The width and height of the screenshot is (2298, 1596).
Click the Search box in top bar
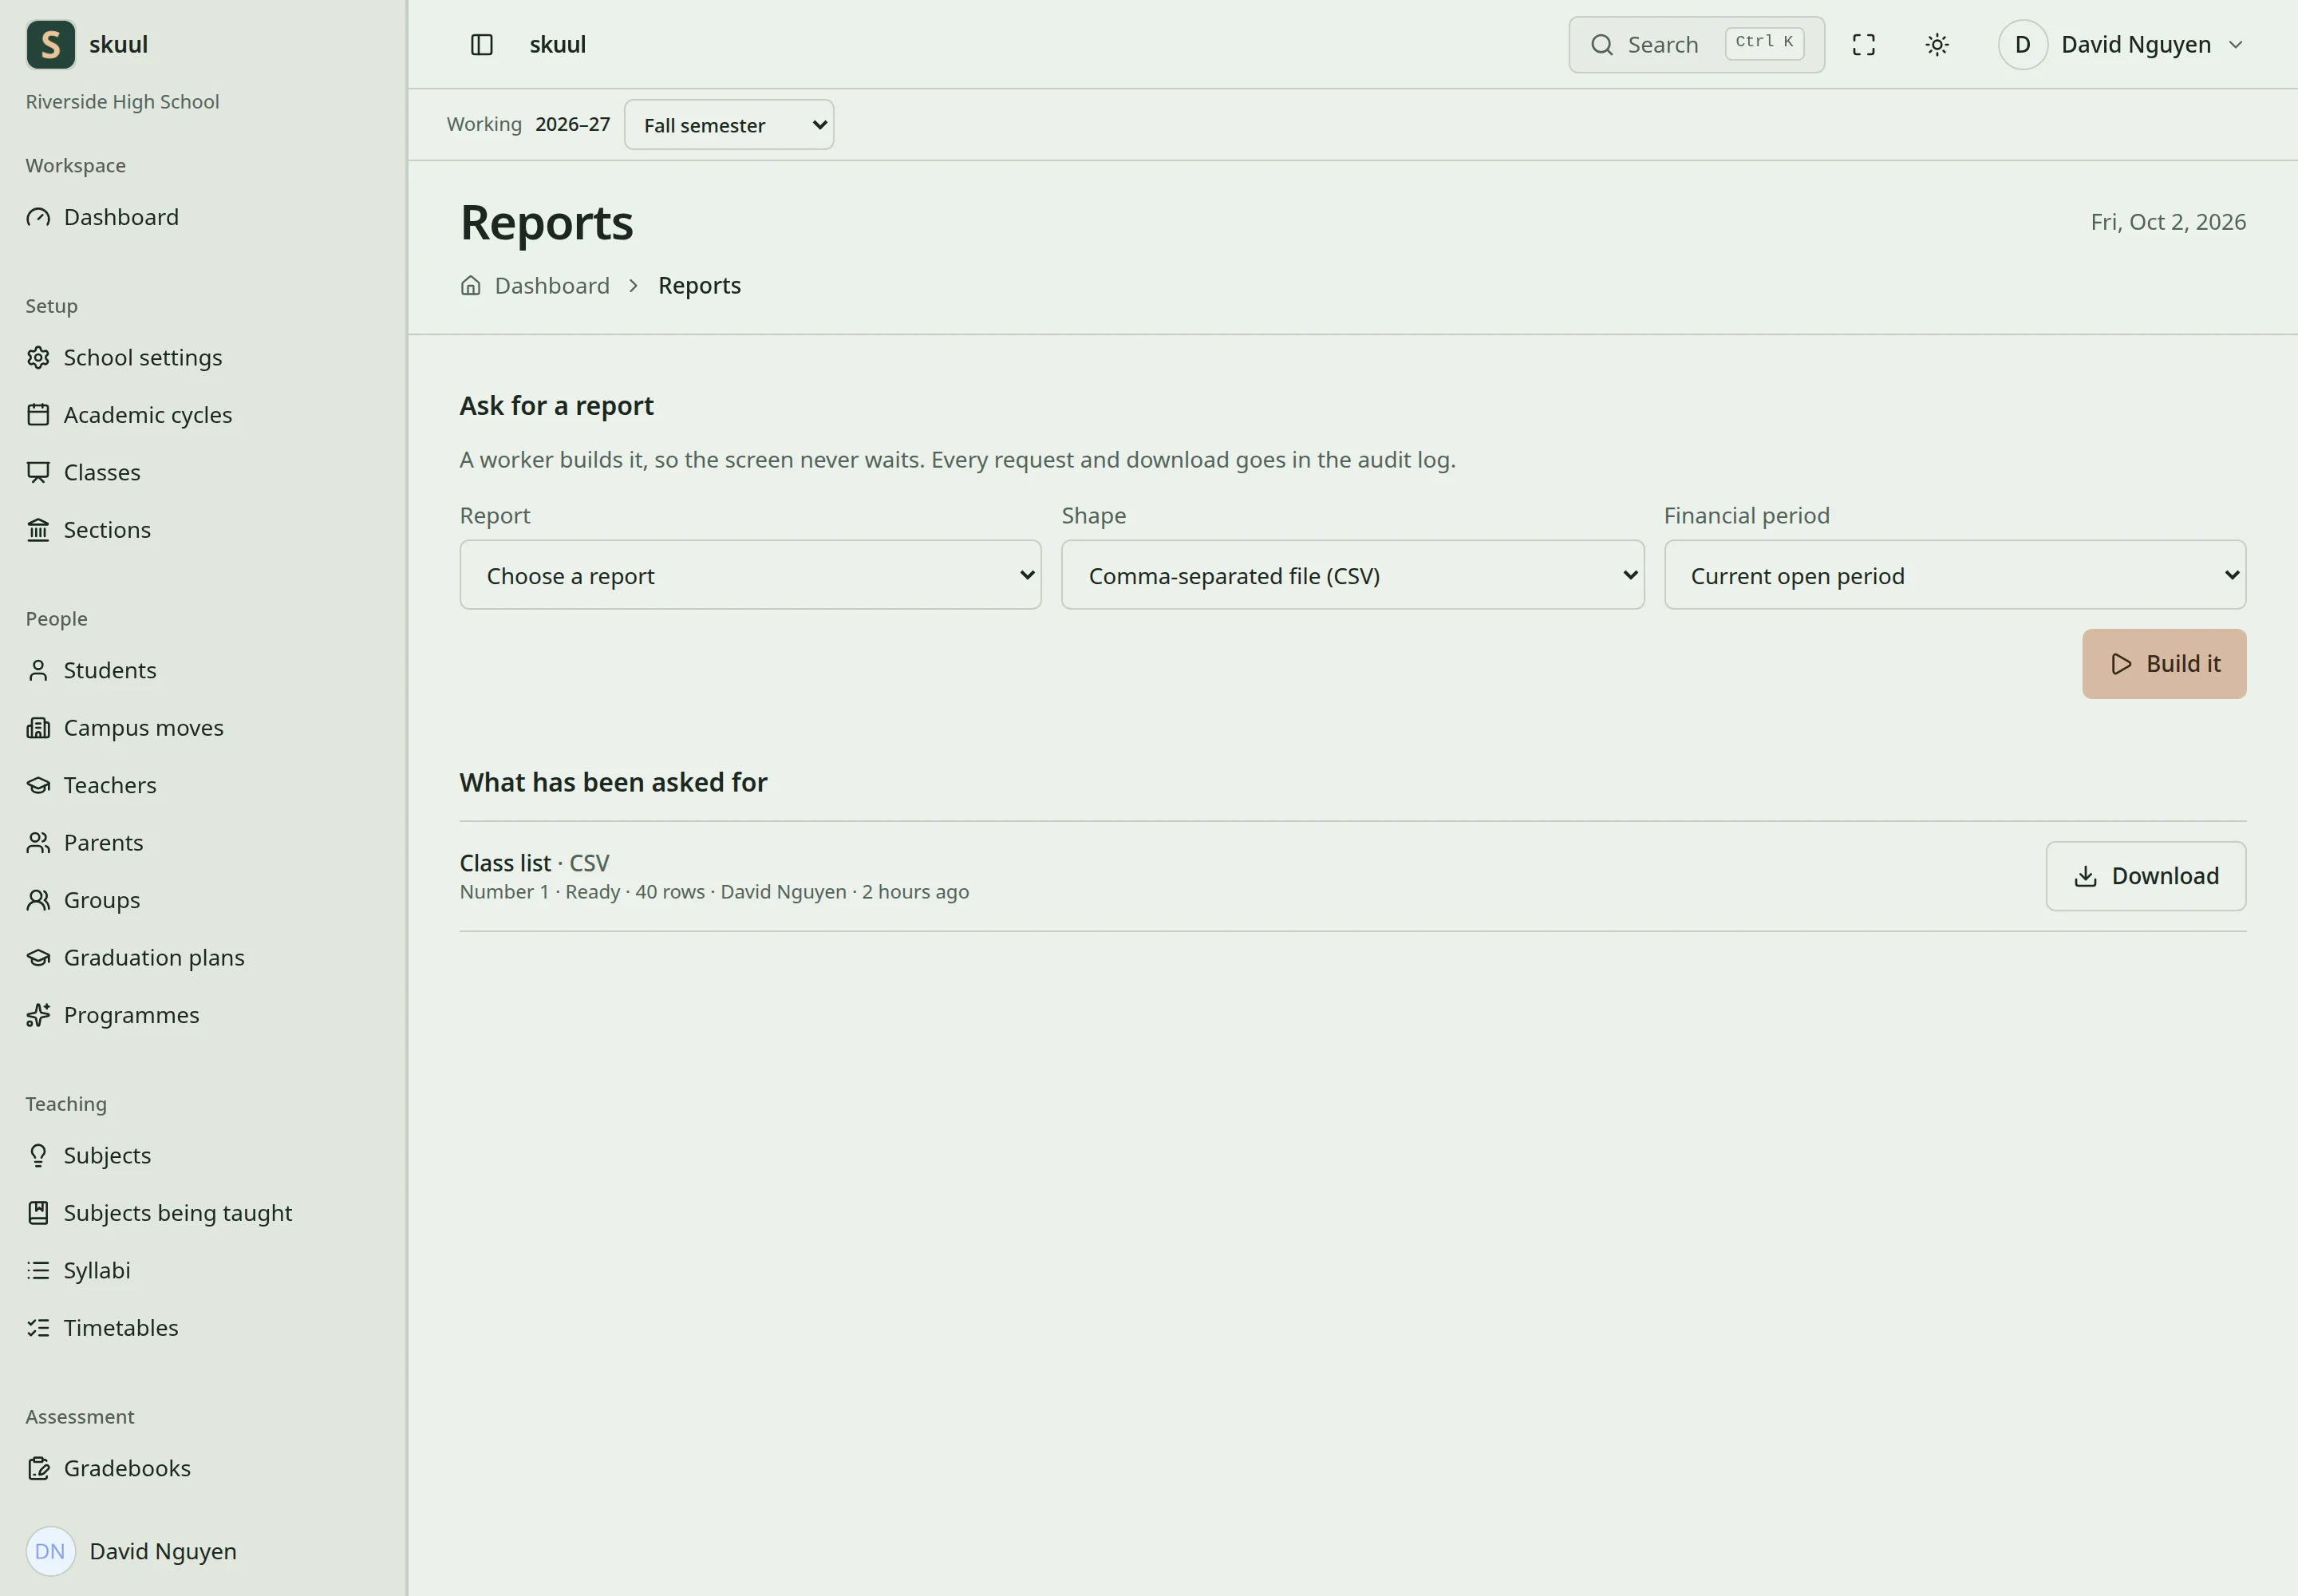point(1696,45)
